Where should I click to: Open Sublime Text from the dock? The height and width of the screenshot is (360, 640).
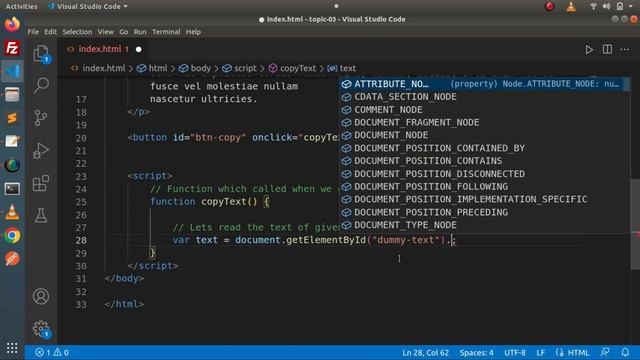tap(12, 118)
